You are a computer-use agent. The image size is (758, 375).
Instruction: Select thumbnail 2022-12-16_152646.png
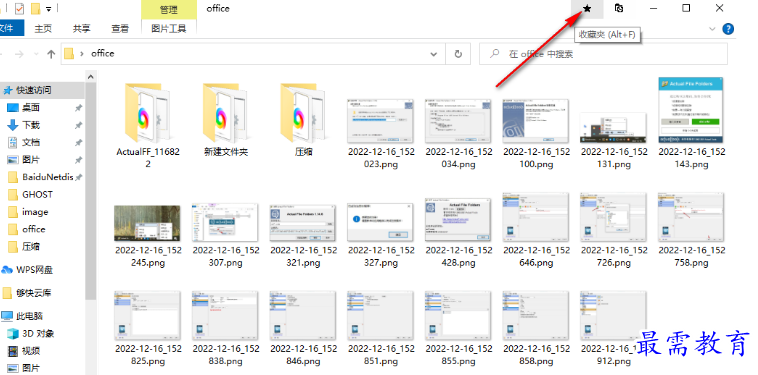pyautogui.click(x=537, y=230)
